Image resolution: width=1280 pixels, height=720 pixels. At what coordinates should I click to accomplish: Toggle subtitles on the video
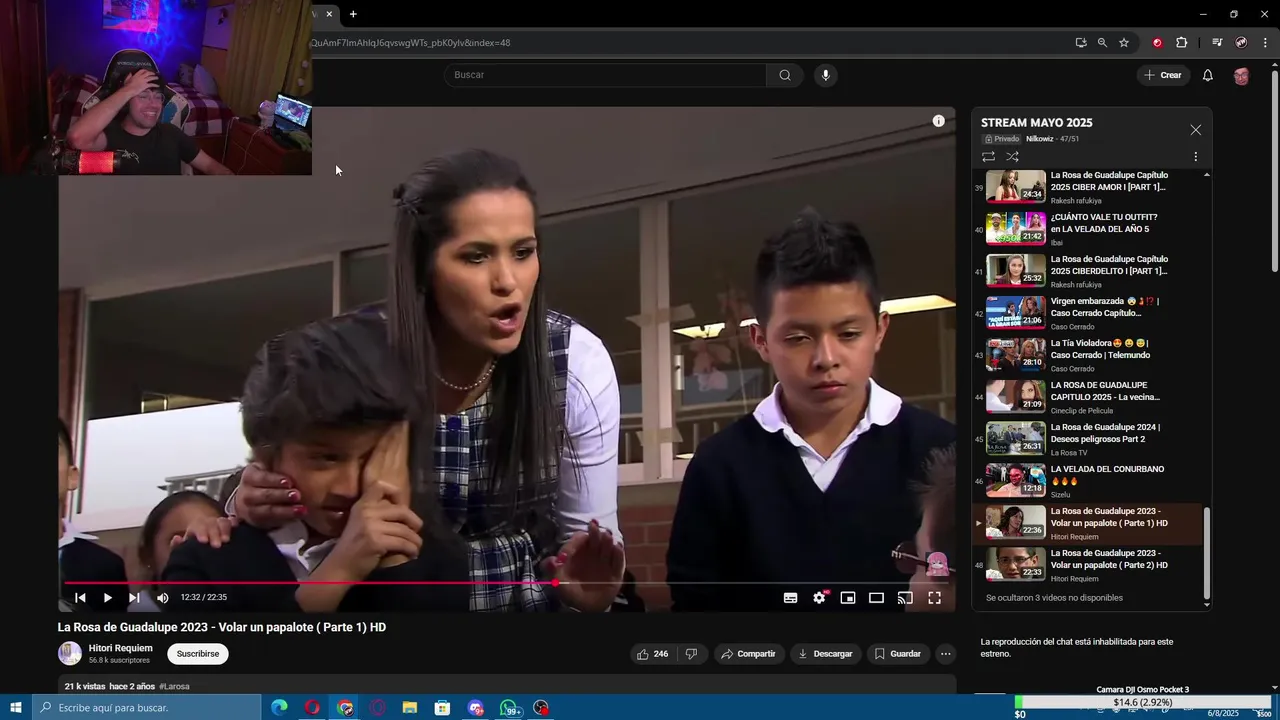coord(790,598)
